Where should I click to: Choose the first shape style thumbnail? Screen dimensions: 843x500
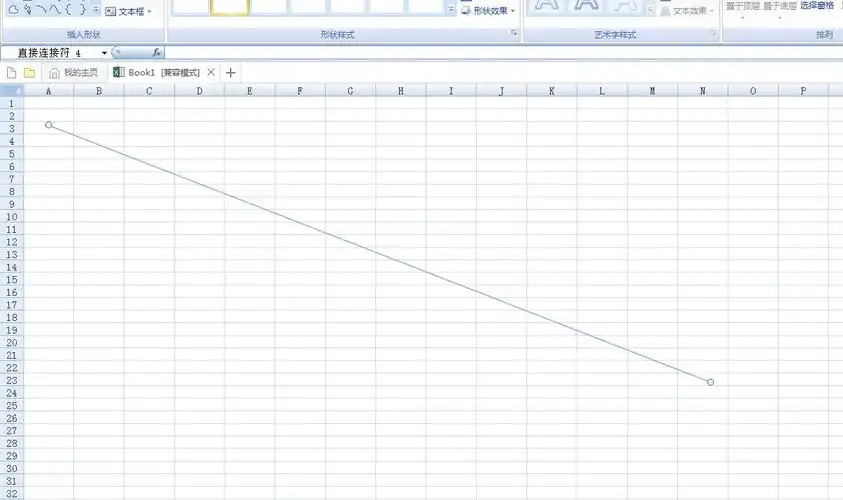pyautogui.click(x=190, y=7)
